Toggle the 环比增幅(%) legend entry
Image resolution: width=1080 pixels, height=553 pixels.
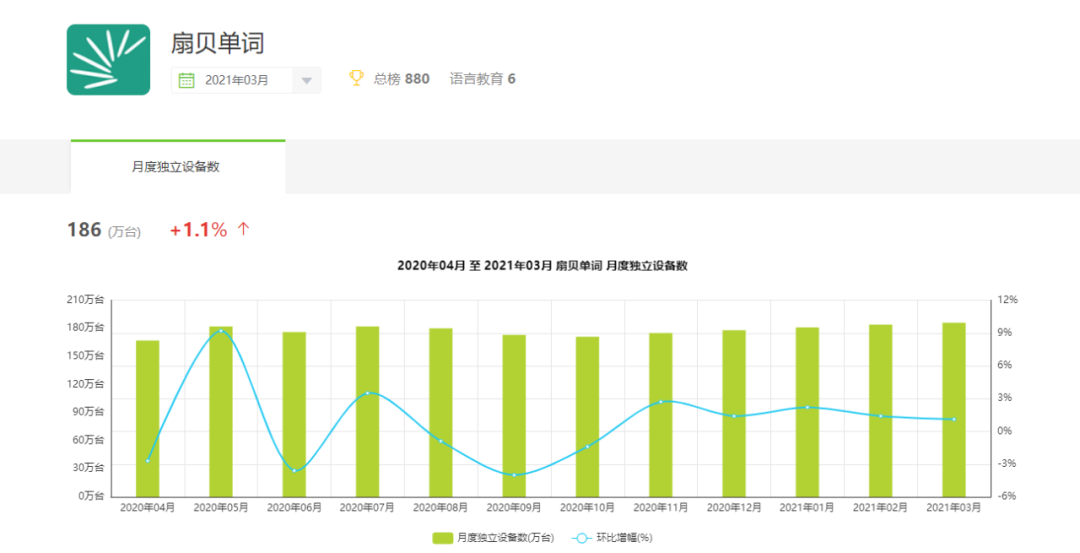pos(612,538)
